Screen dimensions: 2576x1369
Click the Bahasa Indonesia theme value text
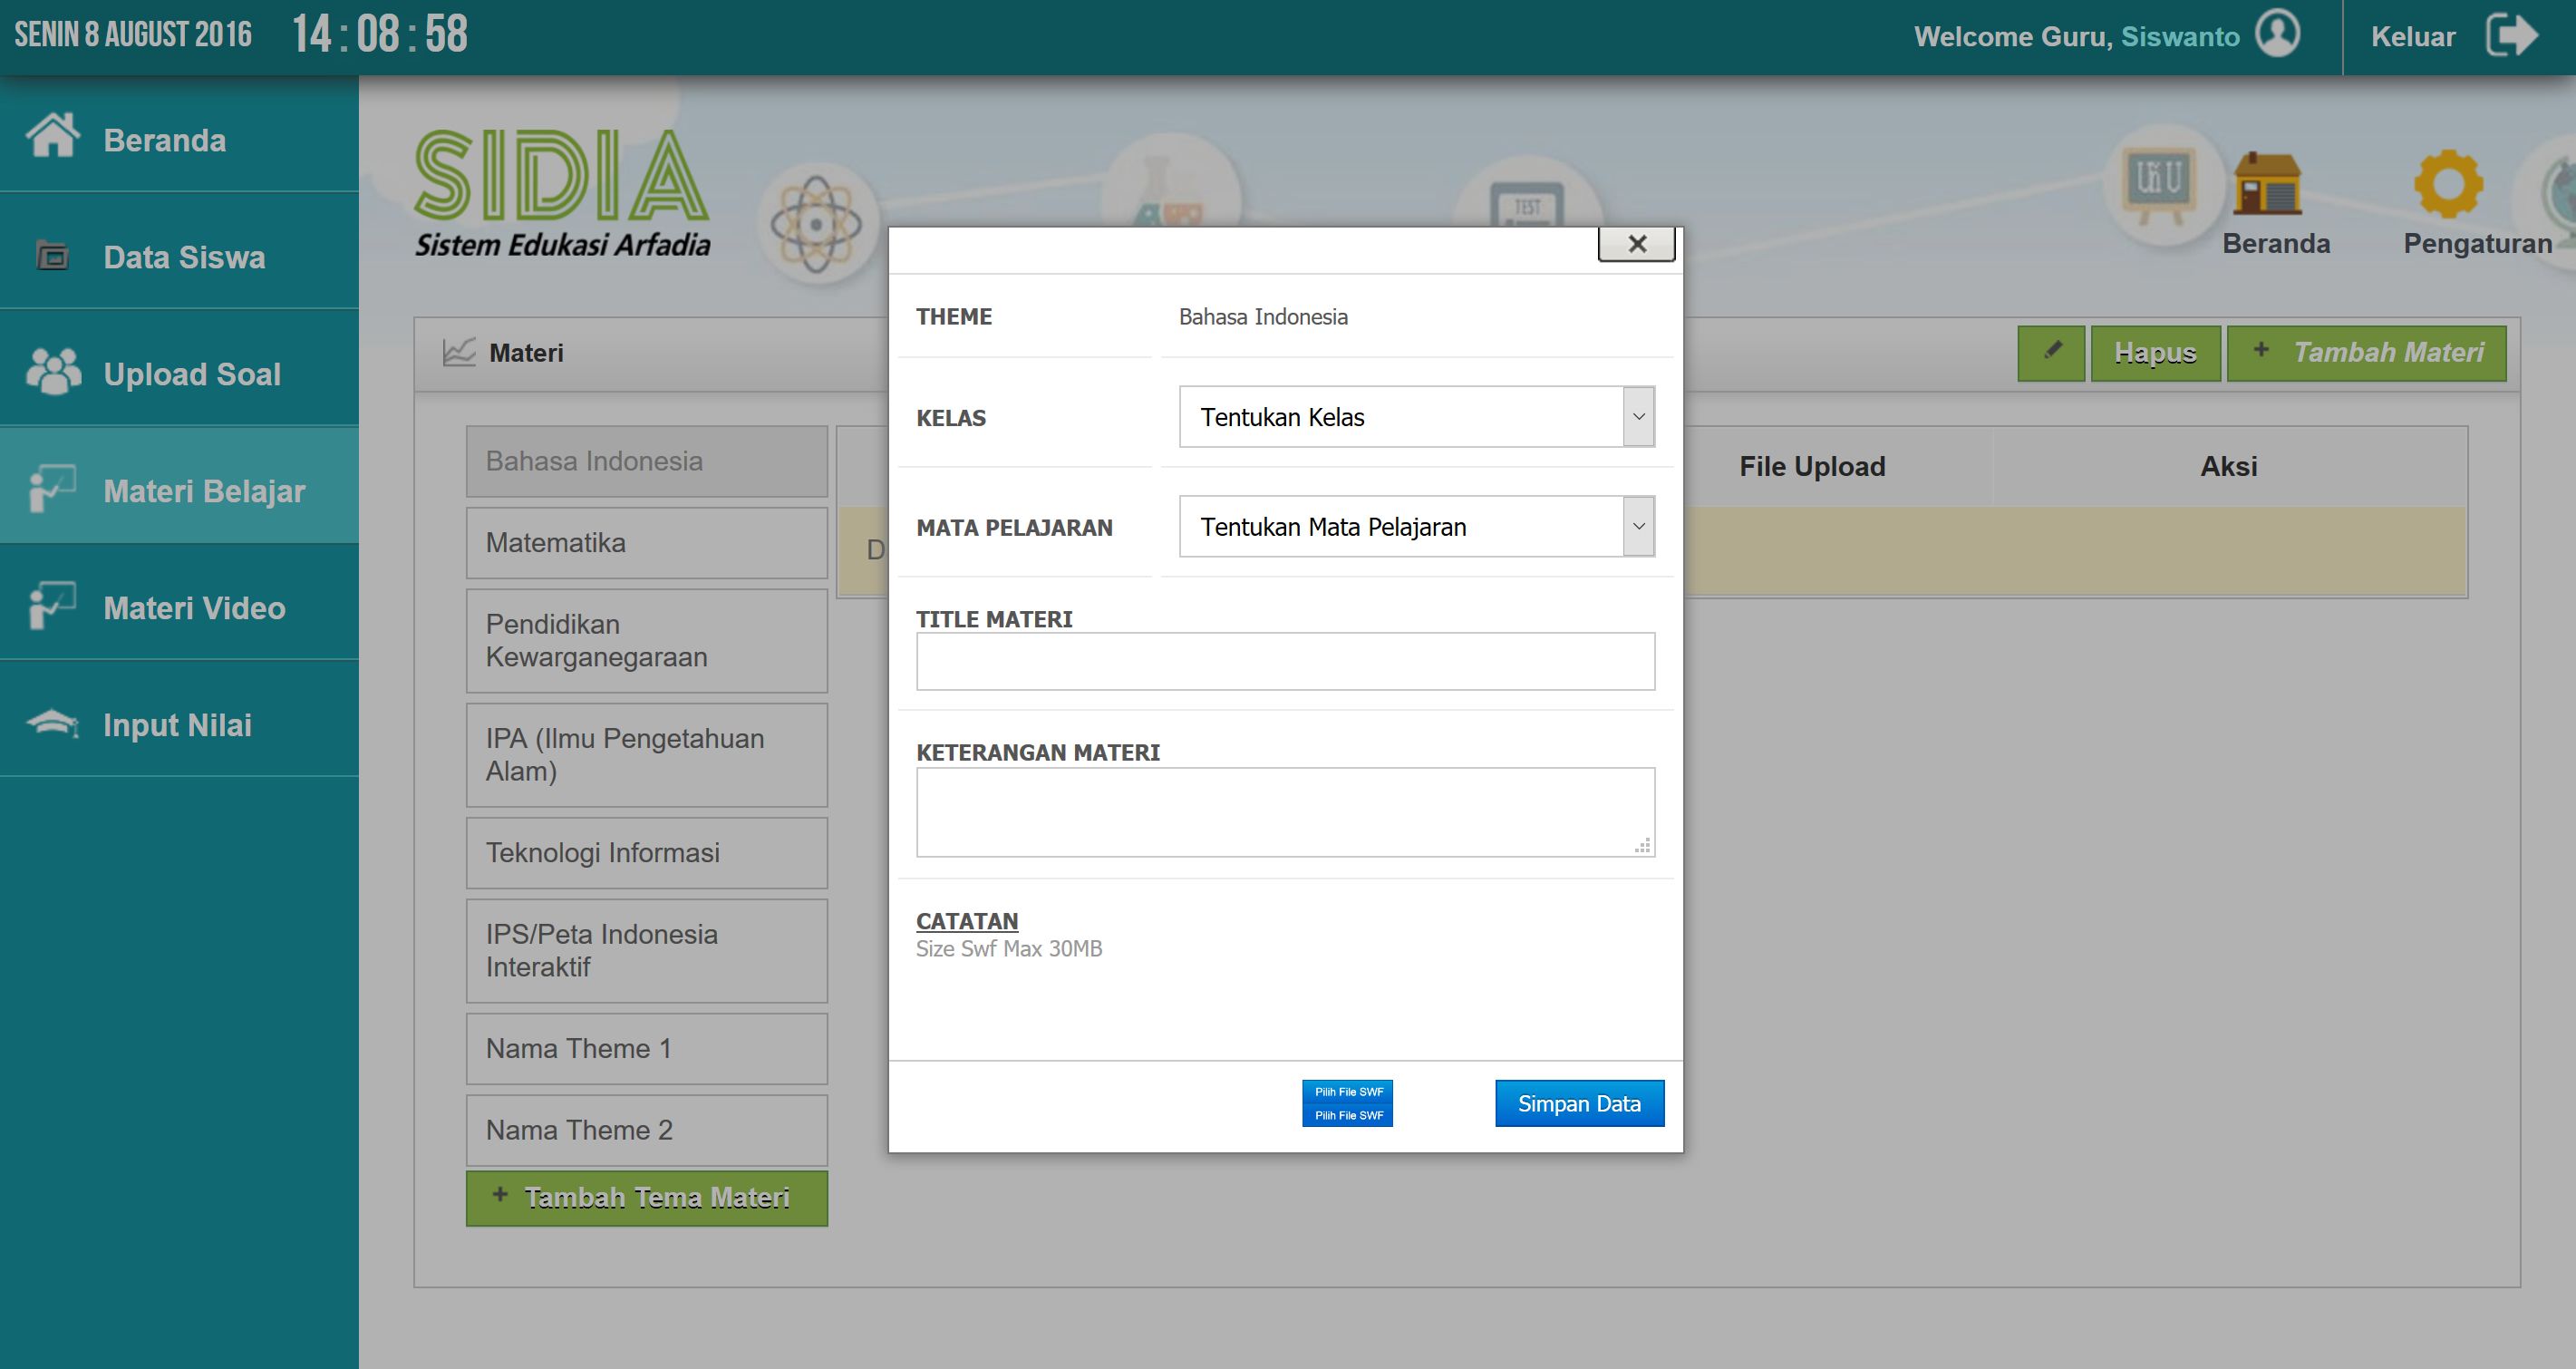1263,317
